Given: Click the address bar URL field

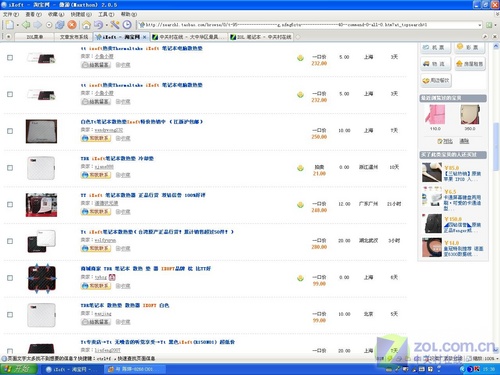Looking at the screenshot, I should (x=308, y=25).
